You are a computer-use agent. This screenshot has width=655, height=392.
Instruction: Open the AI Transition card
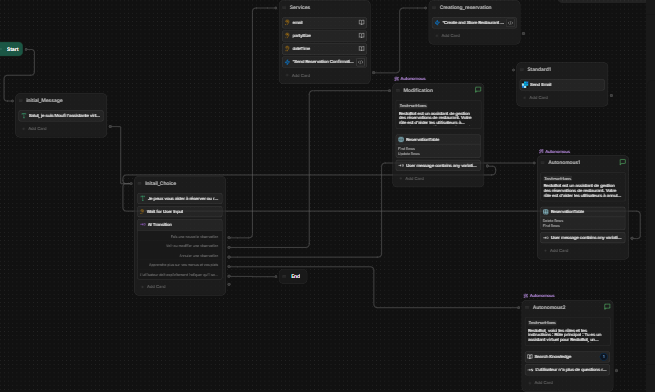coord(180,224)
